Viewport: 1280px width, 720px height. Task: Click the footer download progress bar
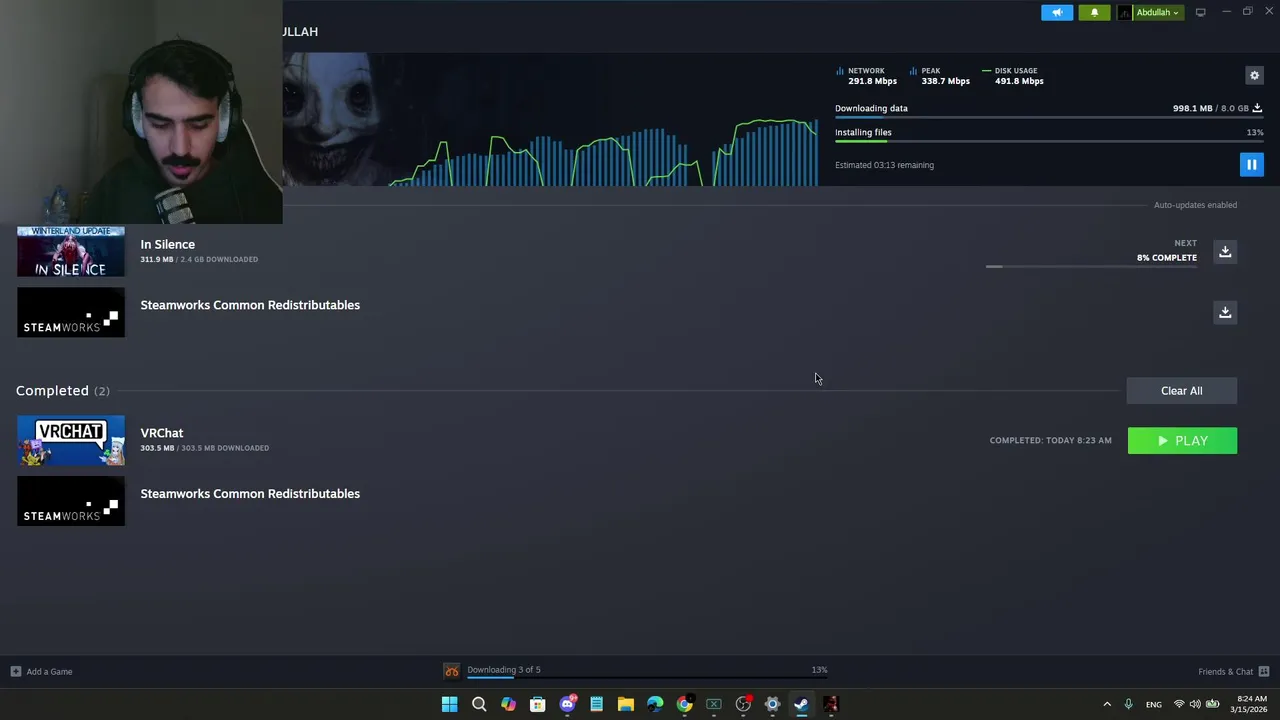click(647, 678)
